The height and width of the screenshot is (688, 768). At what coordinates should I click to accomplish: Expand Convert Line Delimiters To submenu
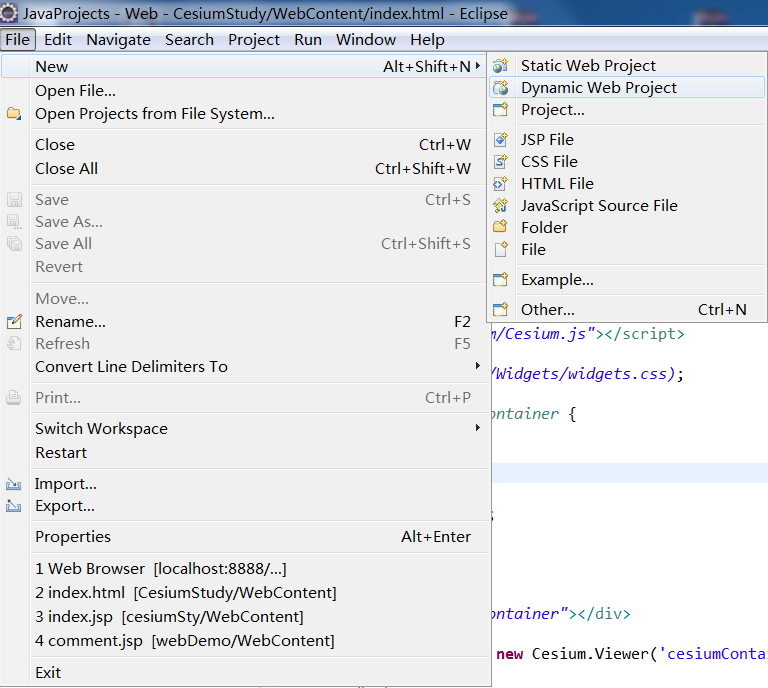point(478,366)
